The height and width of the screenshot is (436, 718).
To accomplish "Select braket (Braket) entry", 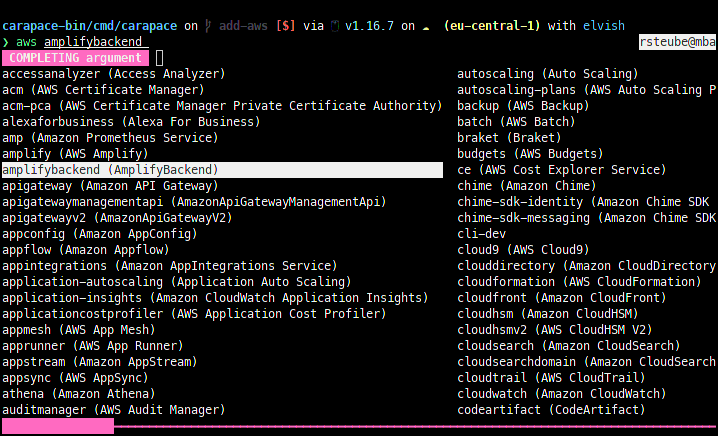I will 509,138.
